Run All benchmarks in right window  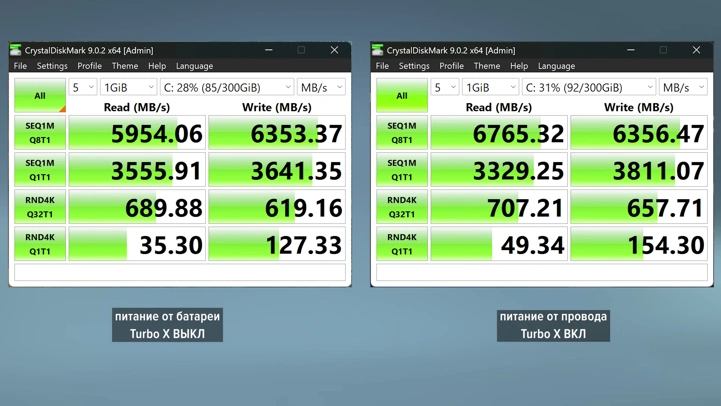(x=402, y=96)
